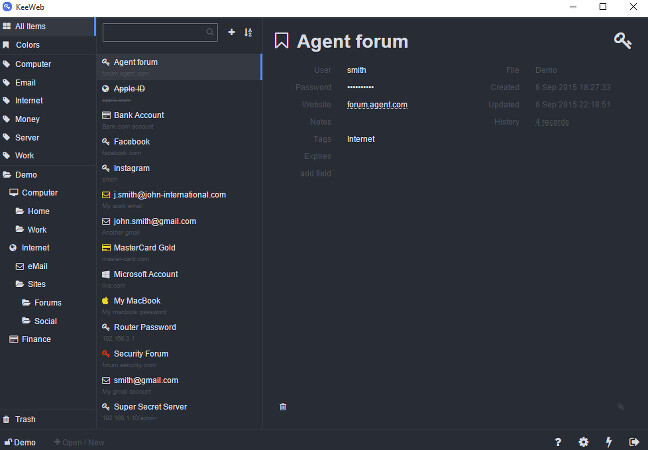Open the Trash in sidebar

25,419
